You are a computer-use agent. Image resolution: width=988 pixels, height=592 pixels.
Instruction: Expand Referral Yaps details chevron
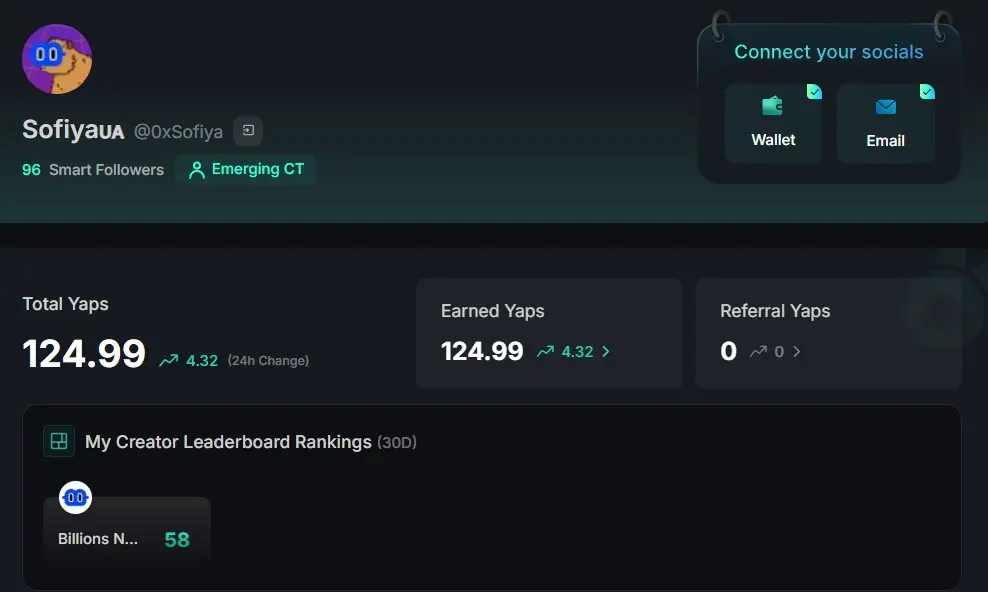(x=796, y=351)
